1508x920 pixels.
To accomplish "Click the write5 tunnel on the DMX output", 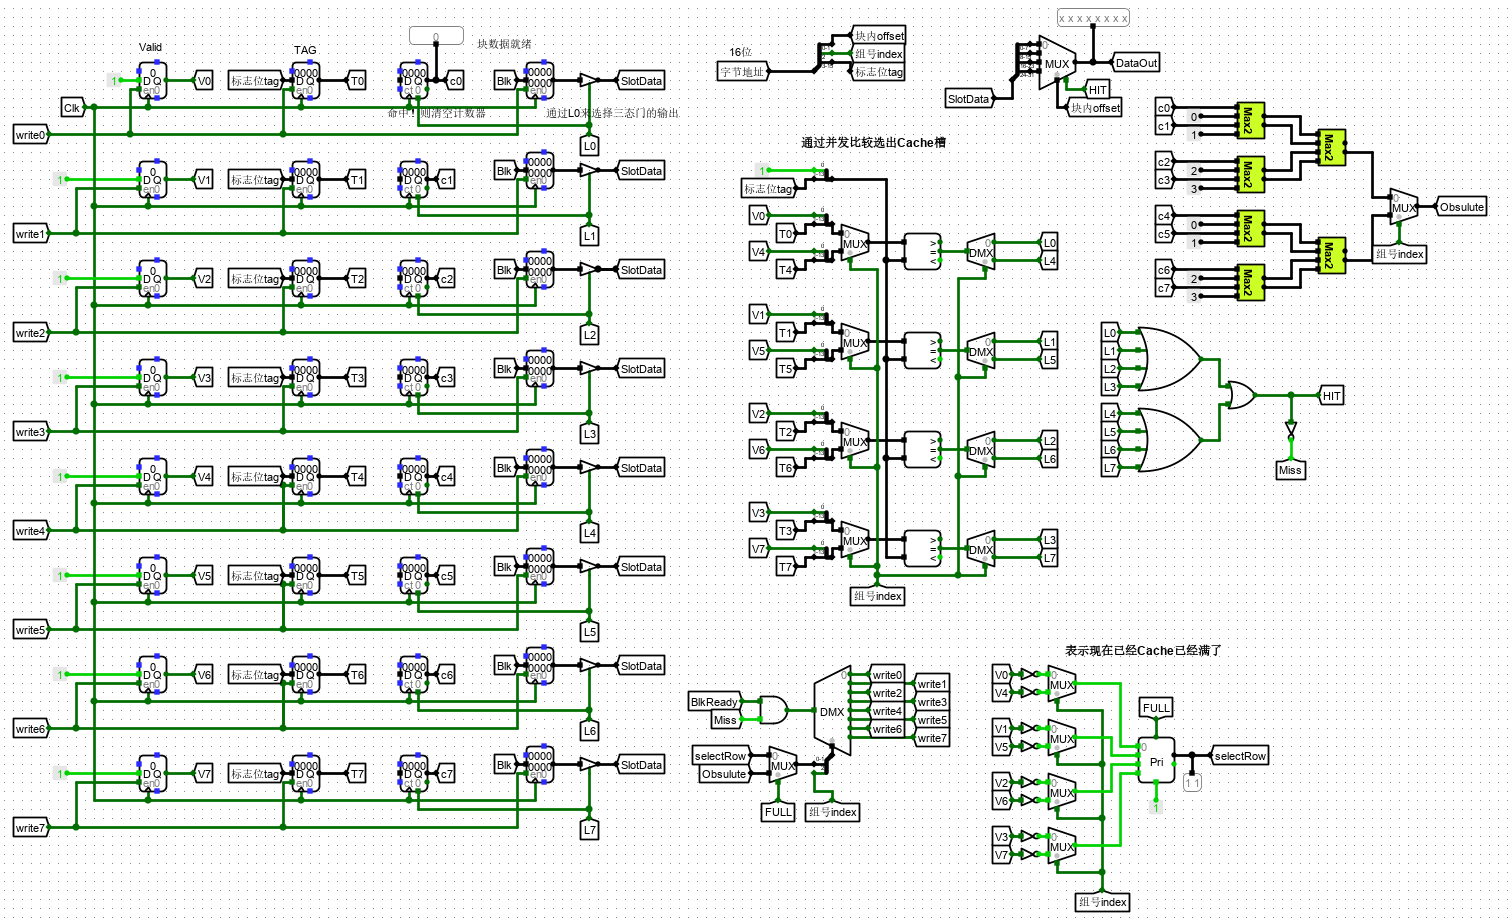I will point(931,720).
